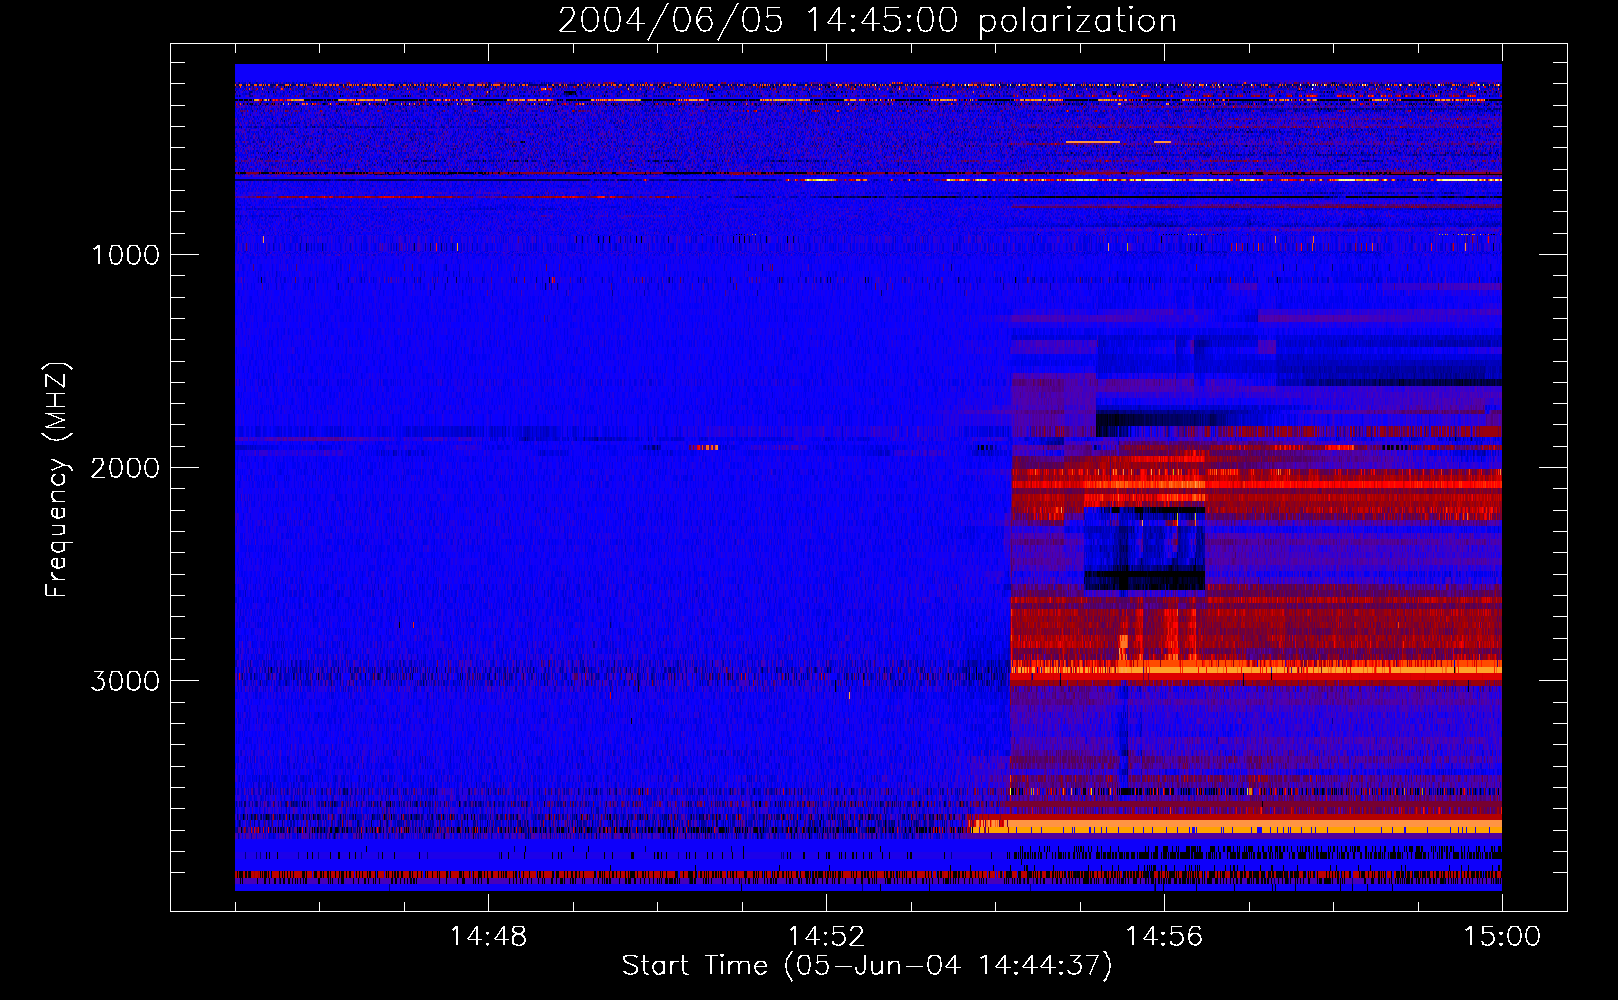This screenshot has height=1000, width=1618.
Task: Click the 14:52 time tick label
Action: pyautogui.click(x=826, y=937)
